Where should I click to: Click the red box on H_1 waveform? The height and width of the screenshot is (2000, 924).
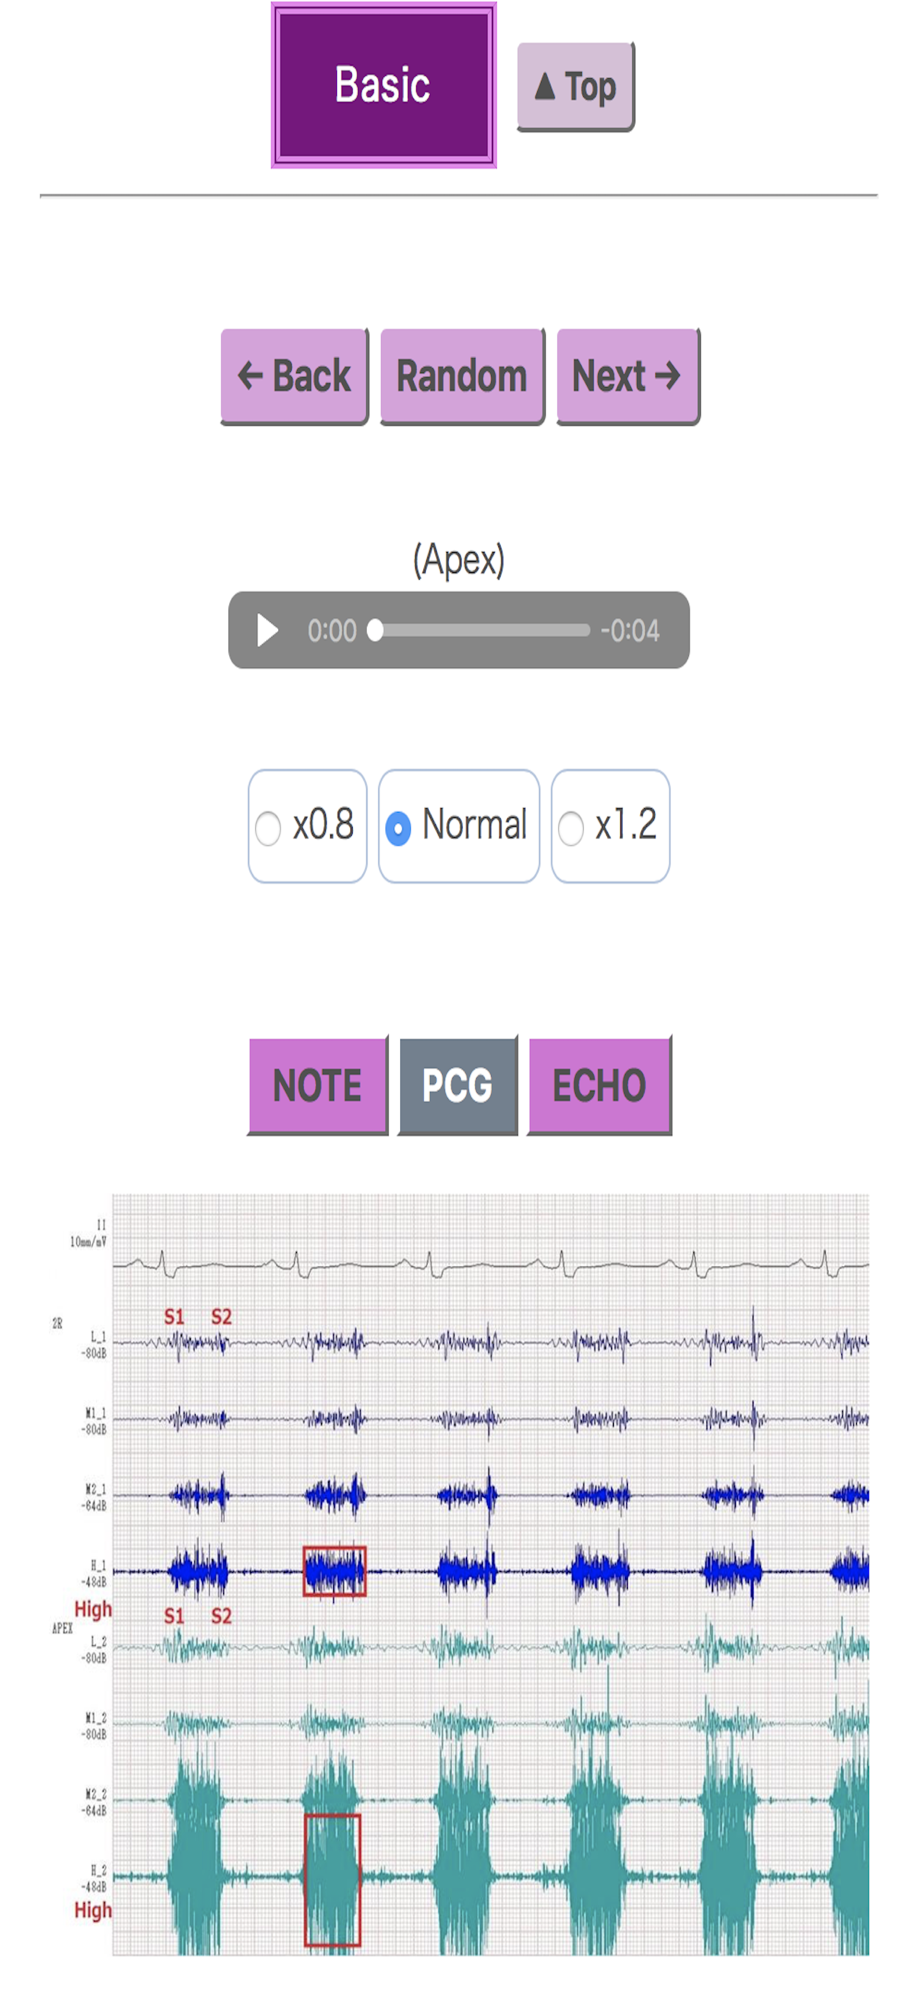(x=335, y=1571)
